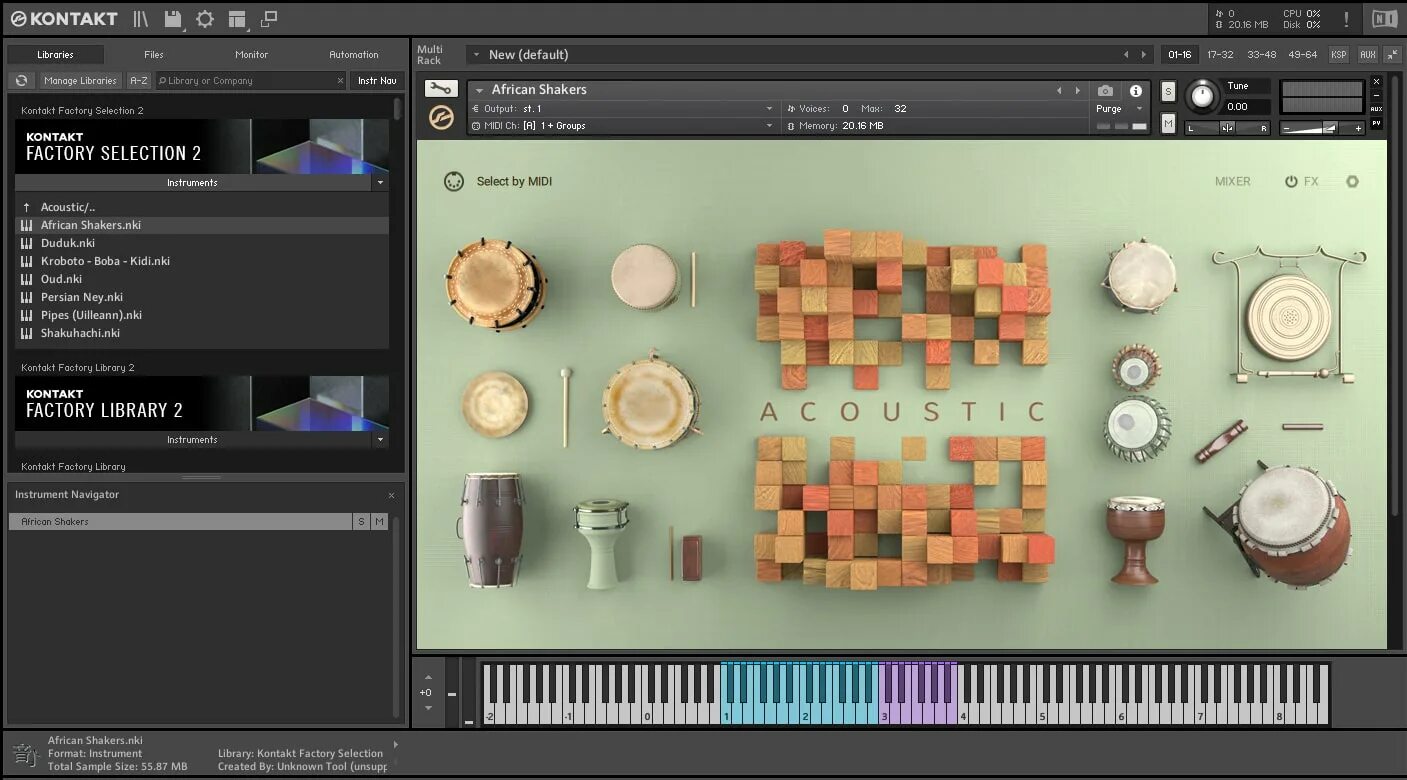Toggle KSP multi script editor

pyautogui.click(x=1338, y=54)
